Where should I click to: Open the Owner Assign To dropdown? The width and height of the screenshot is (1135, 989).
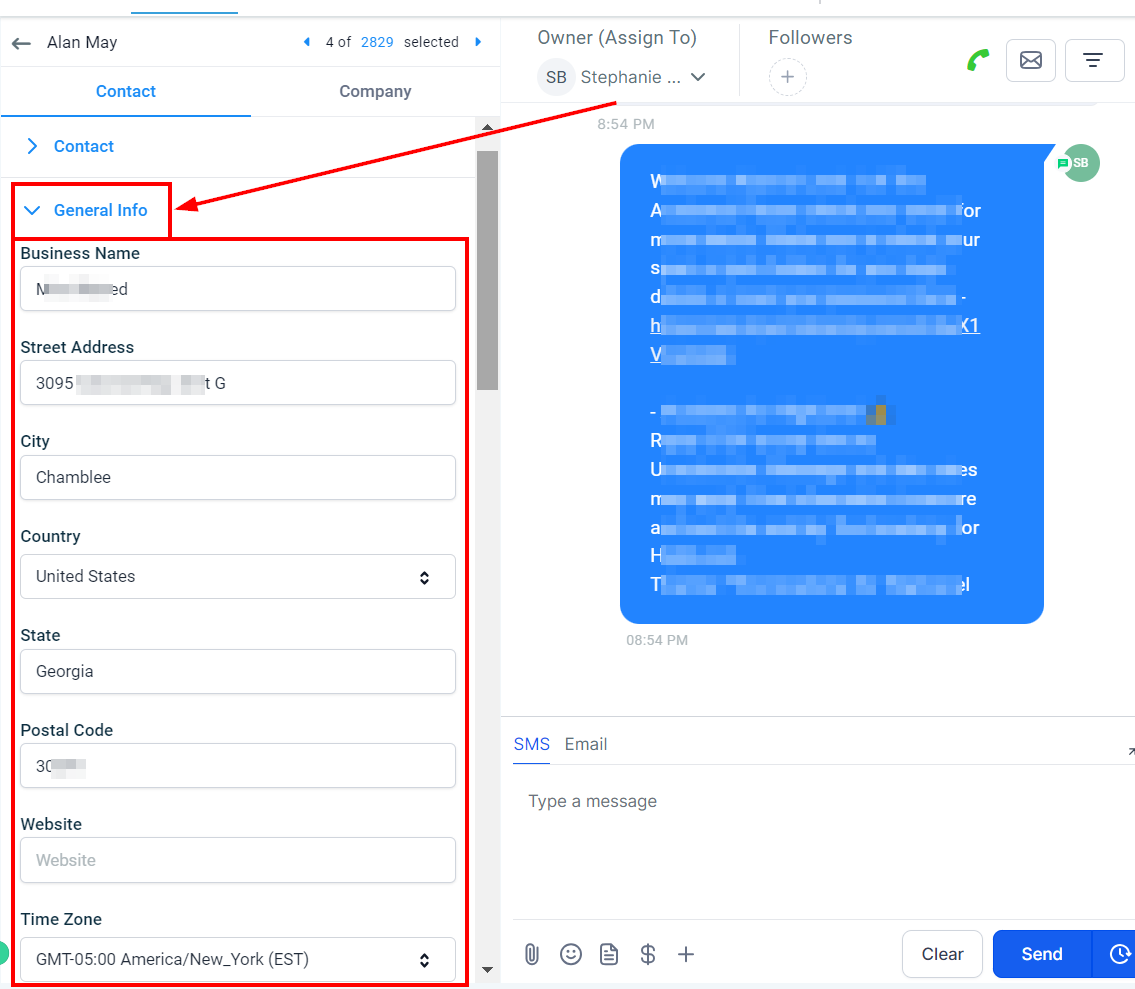[x=622, y=77]
